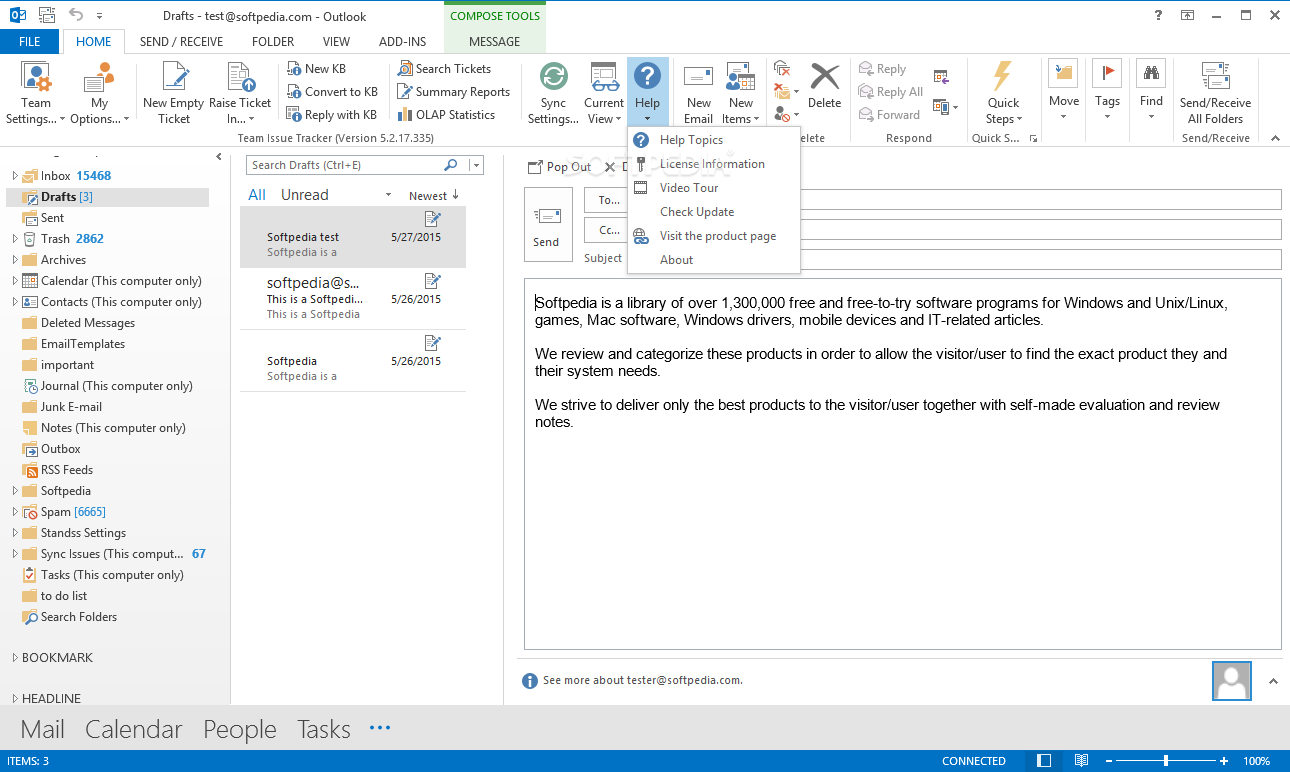Choose Check Update from the menu
The image size is (1290, 772).
714,212
